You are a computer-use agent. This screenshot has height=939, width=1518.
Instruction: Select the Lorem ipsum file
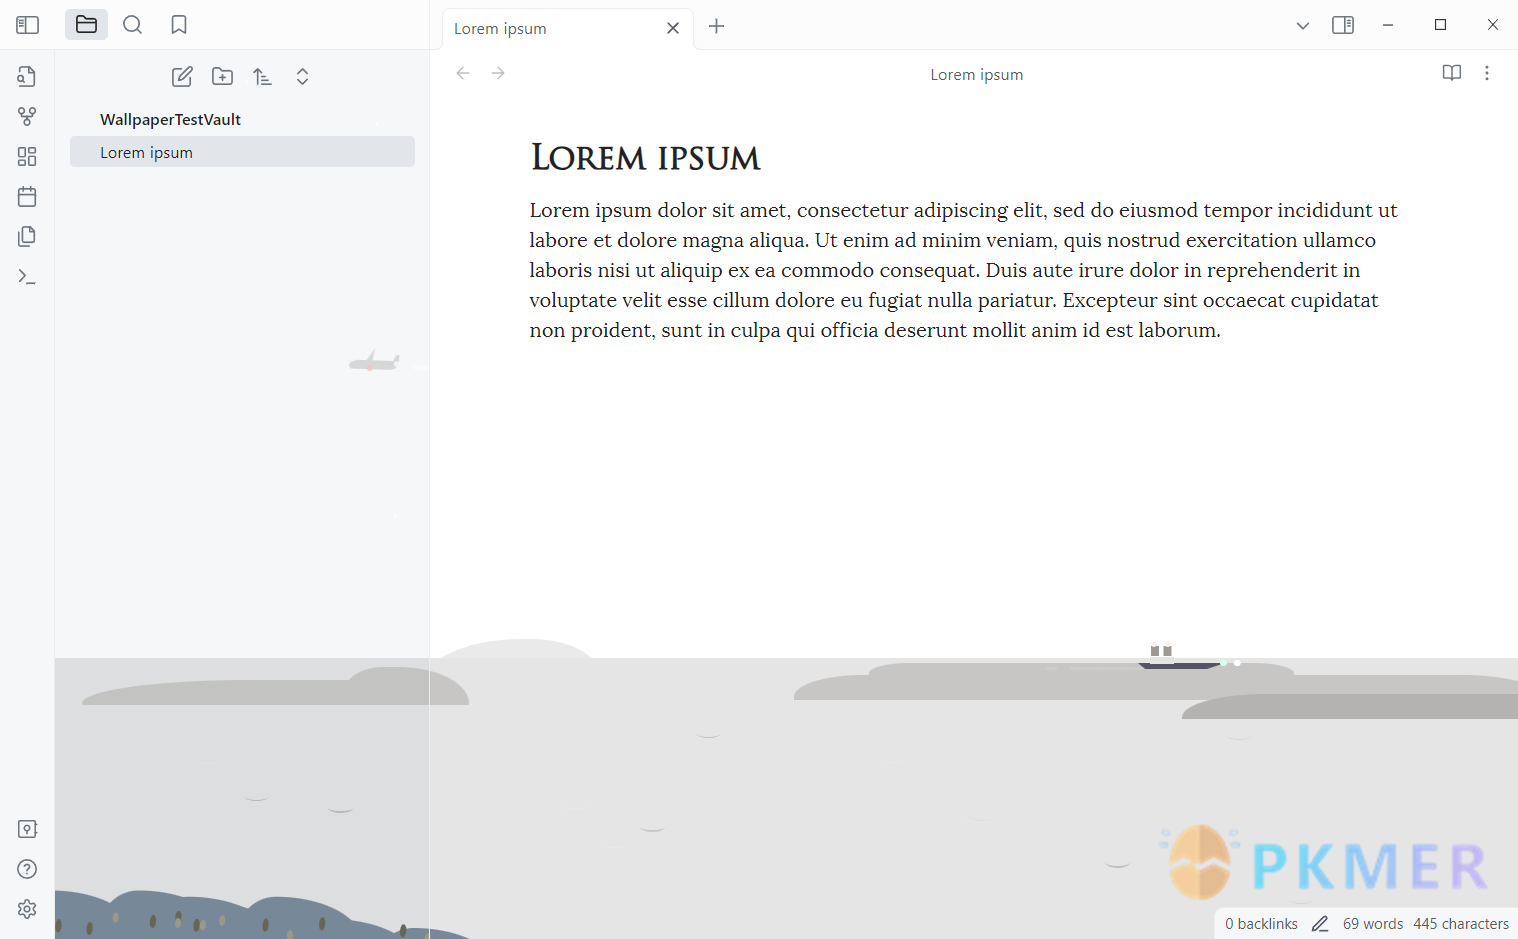click(x=242, y=152)
